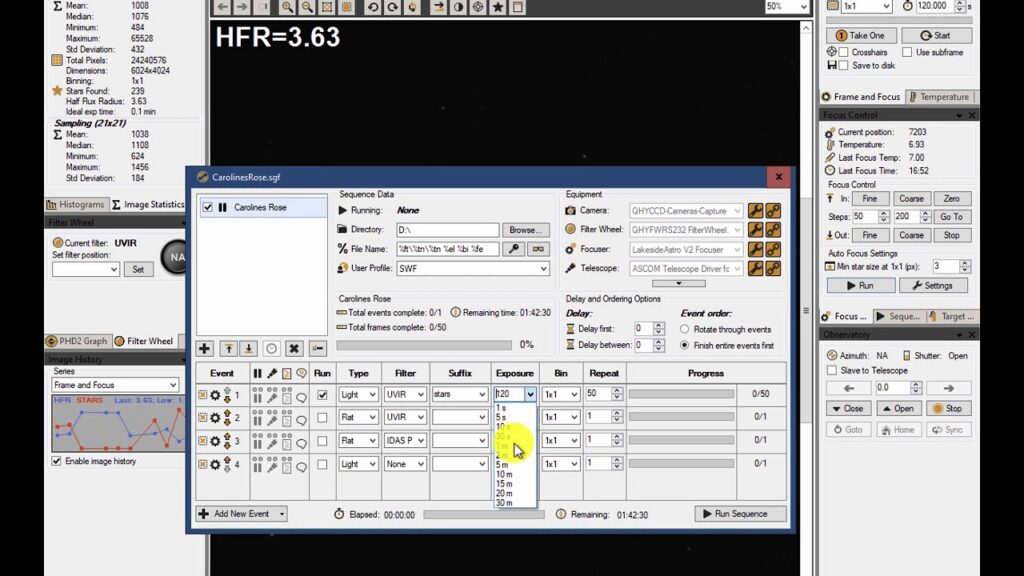This screenshot has height=576, width=1024.
Task: Click the Browse directory button
Action: tap(525, 230)
